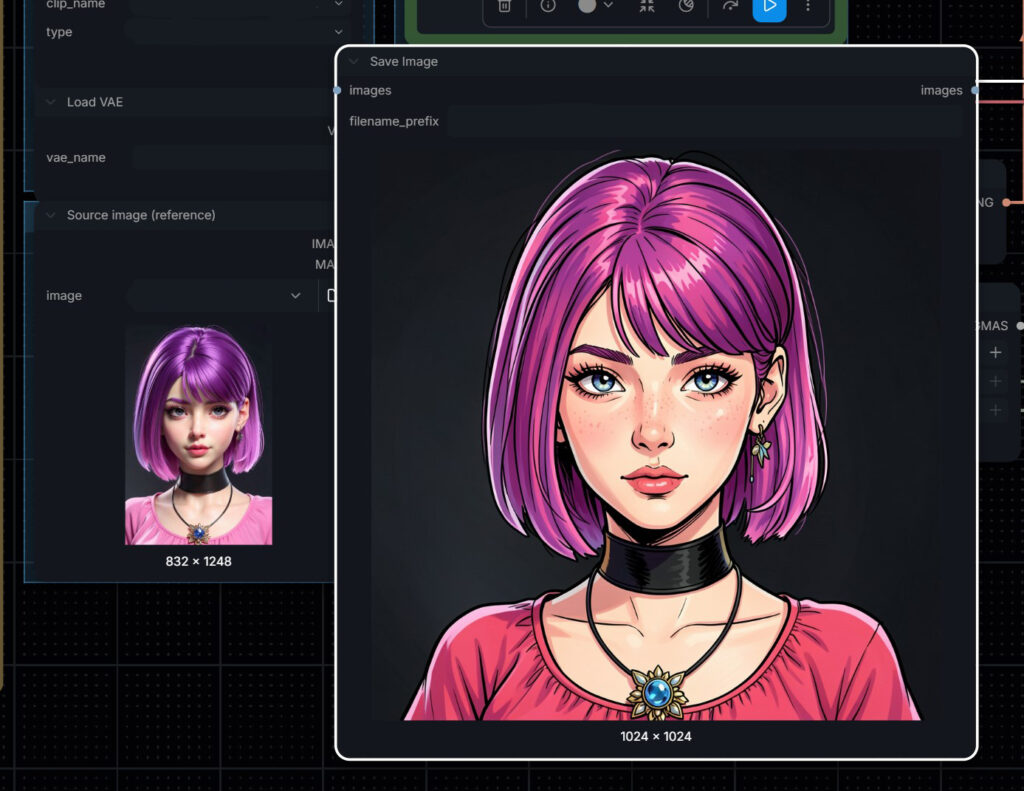Click the upload icon next to image dropdown
This screenshot has height=791, width=1024.
click(330, 296)
